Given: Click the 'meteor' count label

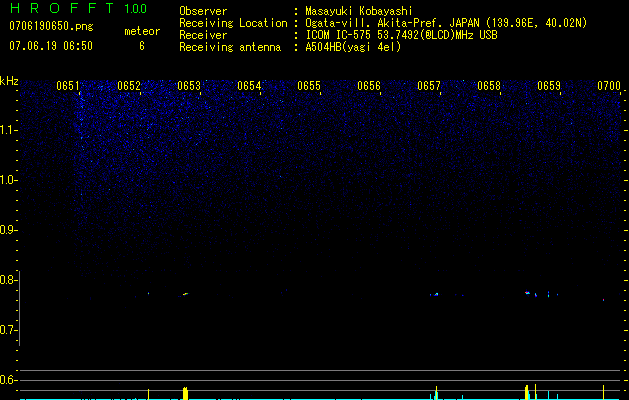Looking at the screenshot, I should click(x=142, y=31).
